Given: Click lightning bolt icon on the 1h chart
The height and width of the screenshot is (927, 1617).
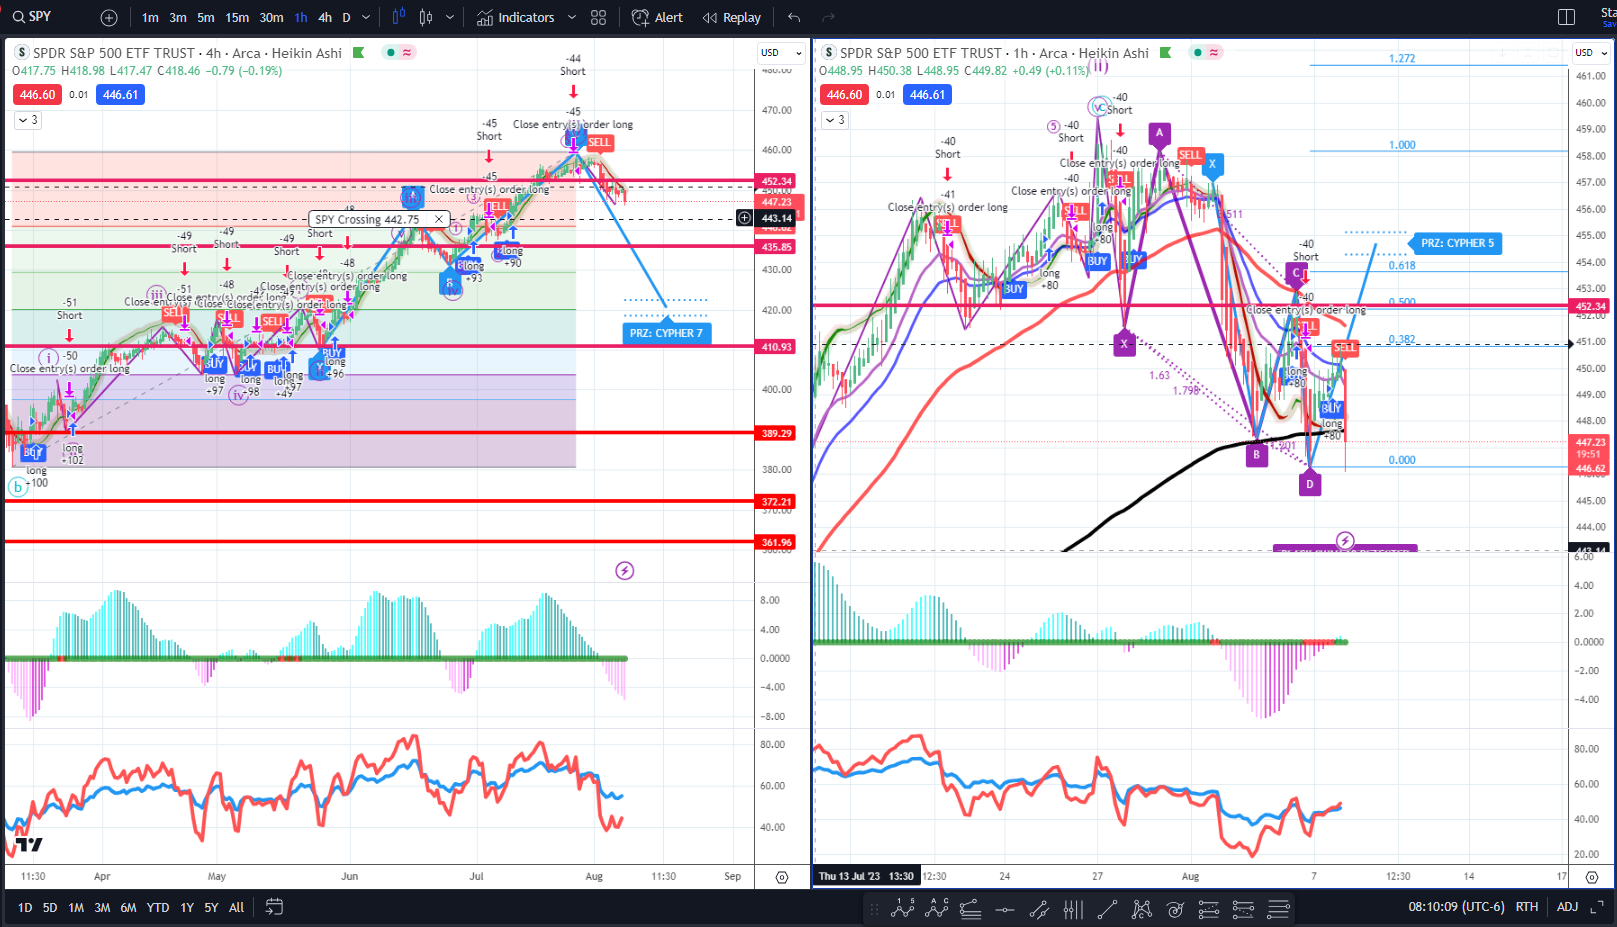Looking at the screenshot, I should click(1345, 541).
